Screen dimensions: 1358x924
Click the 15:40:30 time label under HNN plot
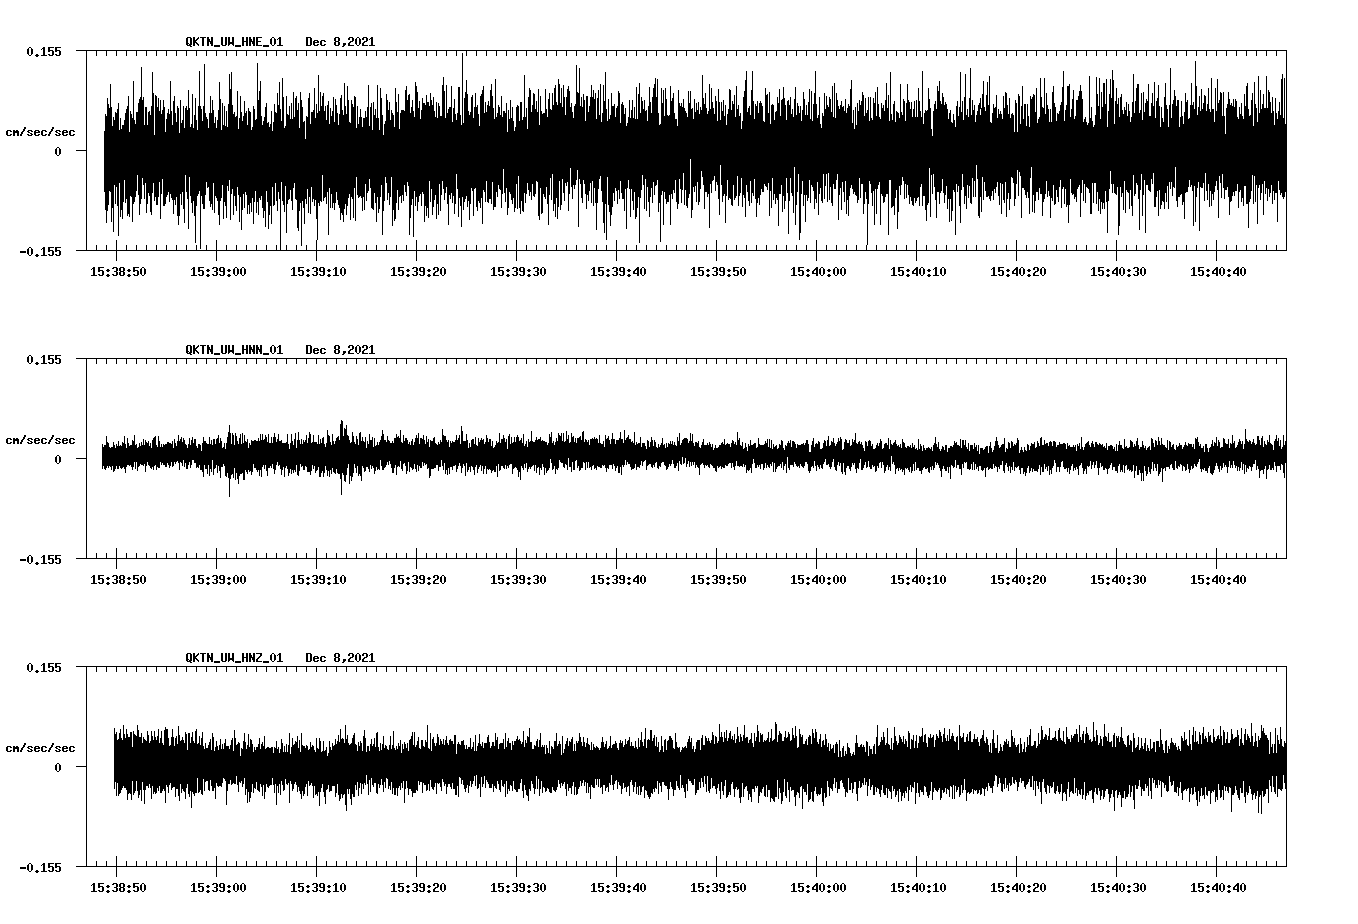[1118, 580]
